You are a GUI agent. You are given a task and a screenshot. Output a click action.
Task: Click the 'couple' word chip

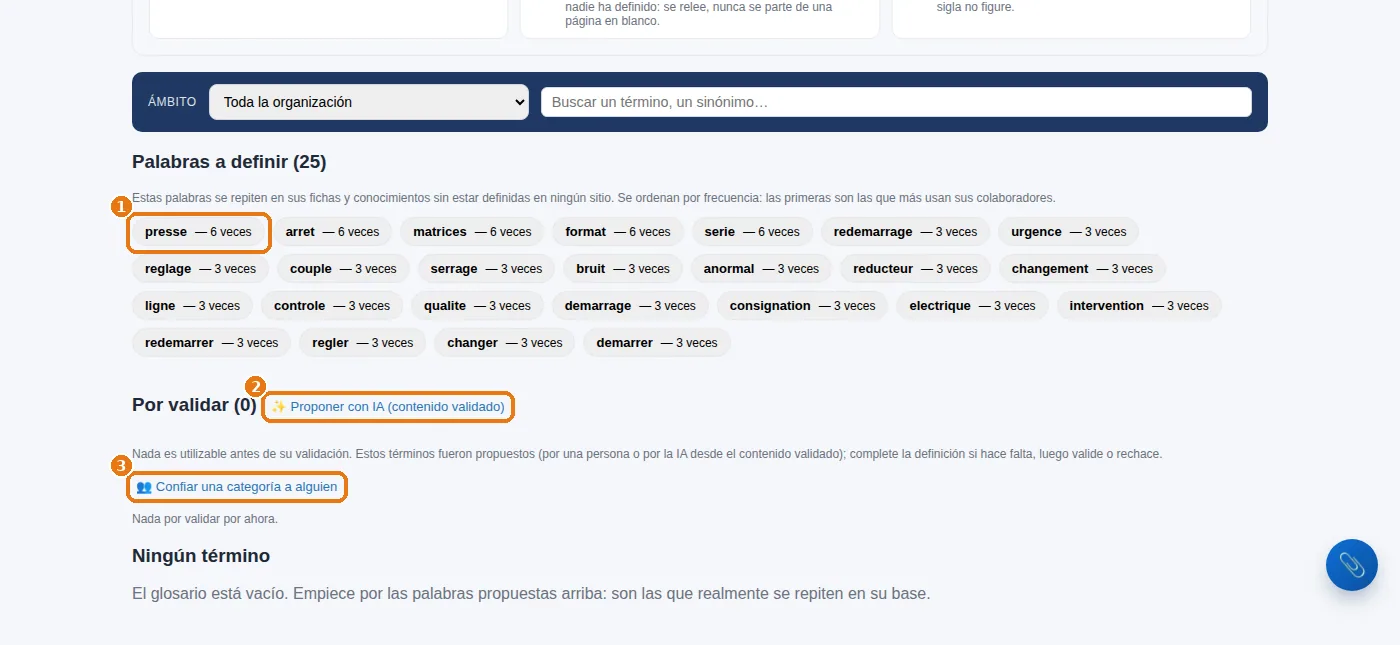(343, 269)
